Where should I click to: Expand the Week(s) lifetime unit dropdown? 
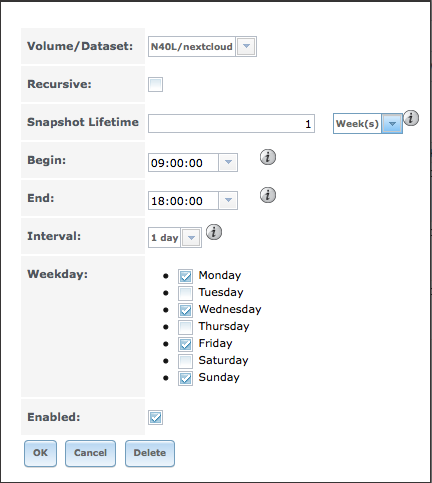click(392, 124)
